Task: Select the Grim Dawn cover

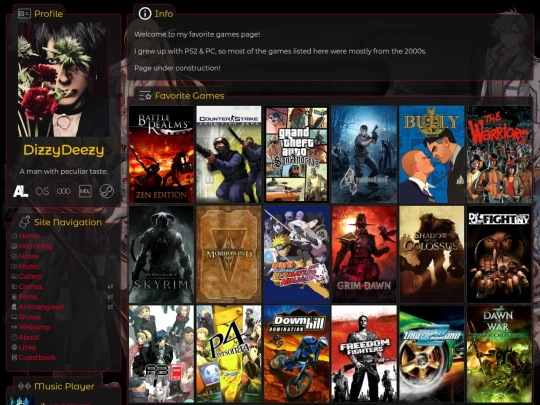Action: point(364,254)
